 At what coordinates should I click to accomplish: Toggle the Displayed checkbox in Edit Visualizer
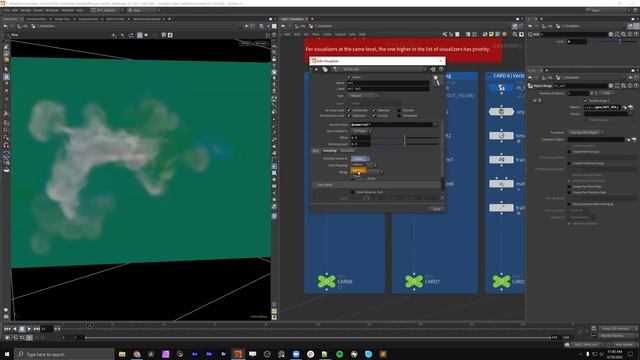tap(349, 116)
